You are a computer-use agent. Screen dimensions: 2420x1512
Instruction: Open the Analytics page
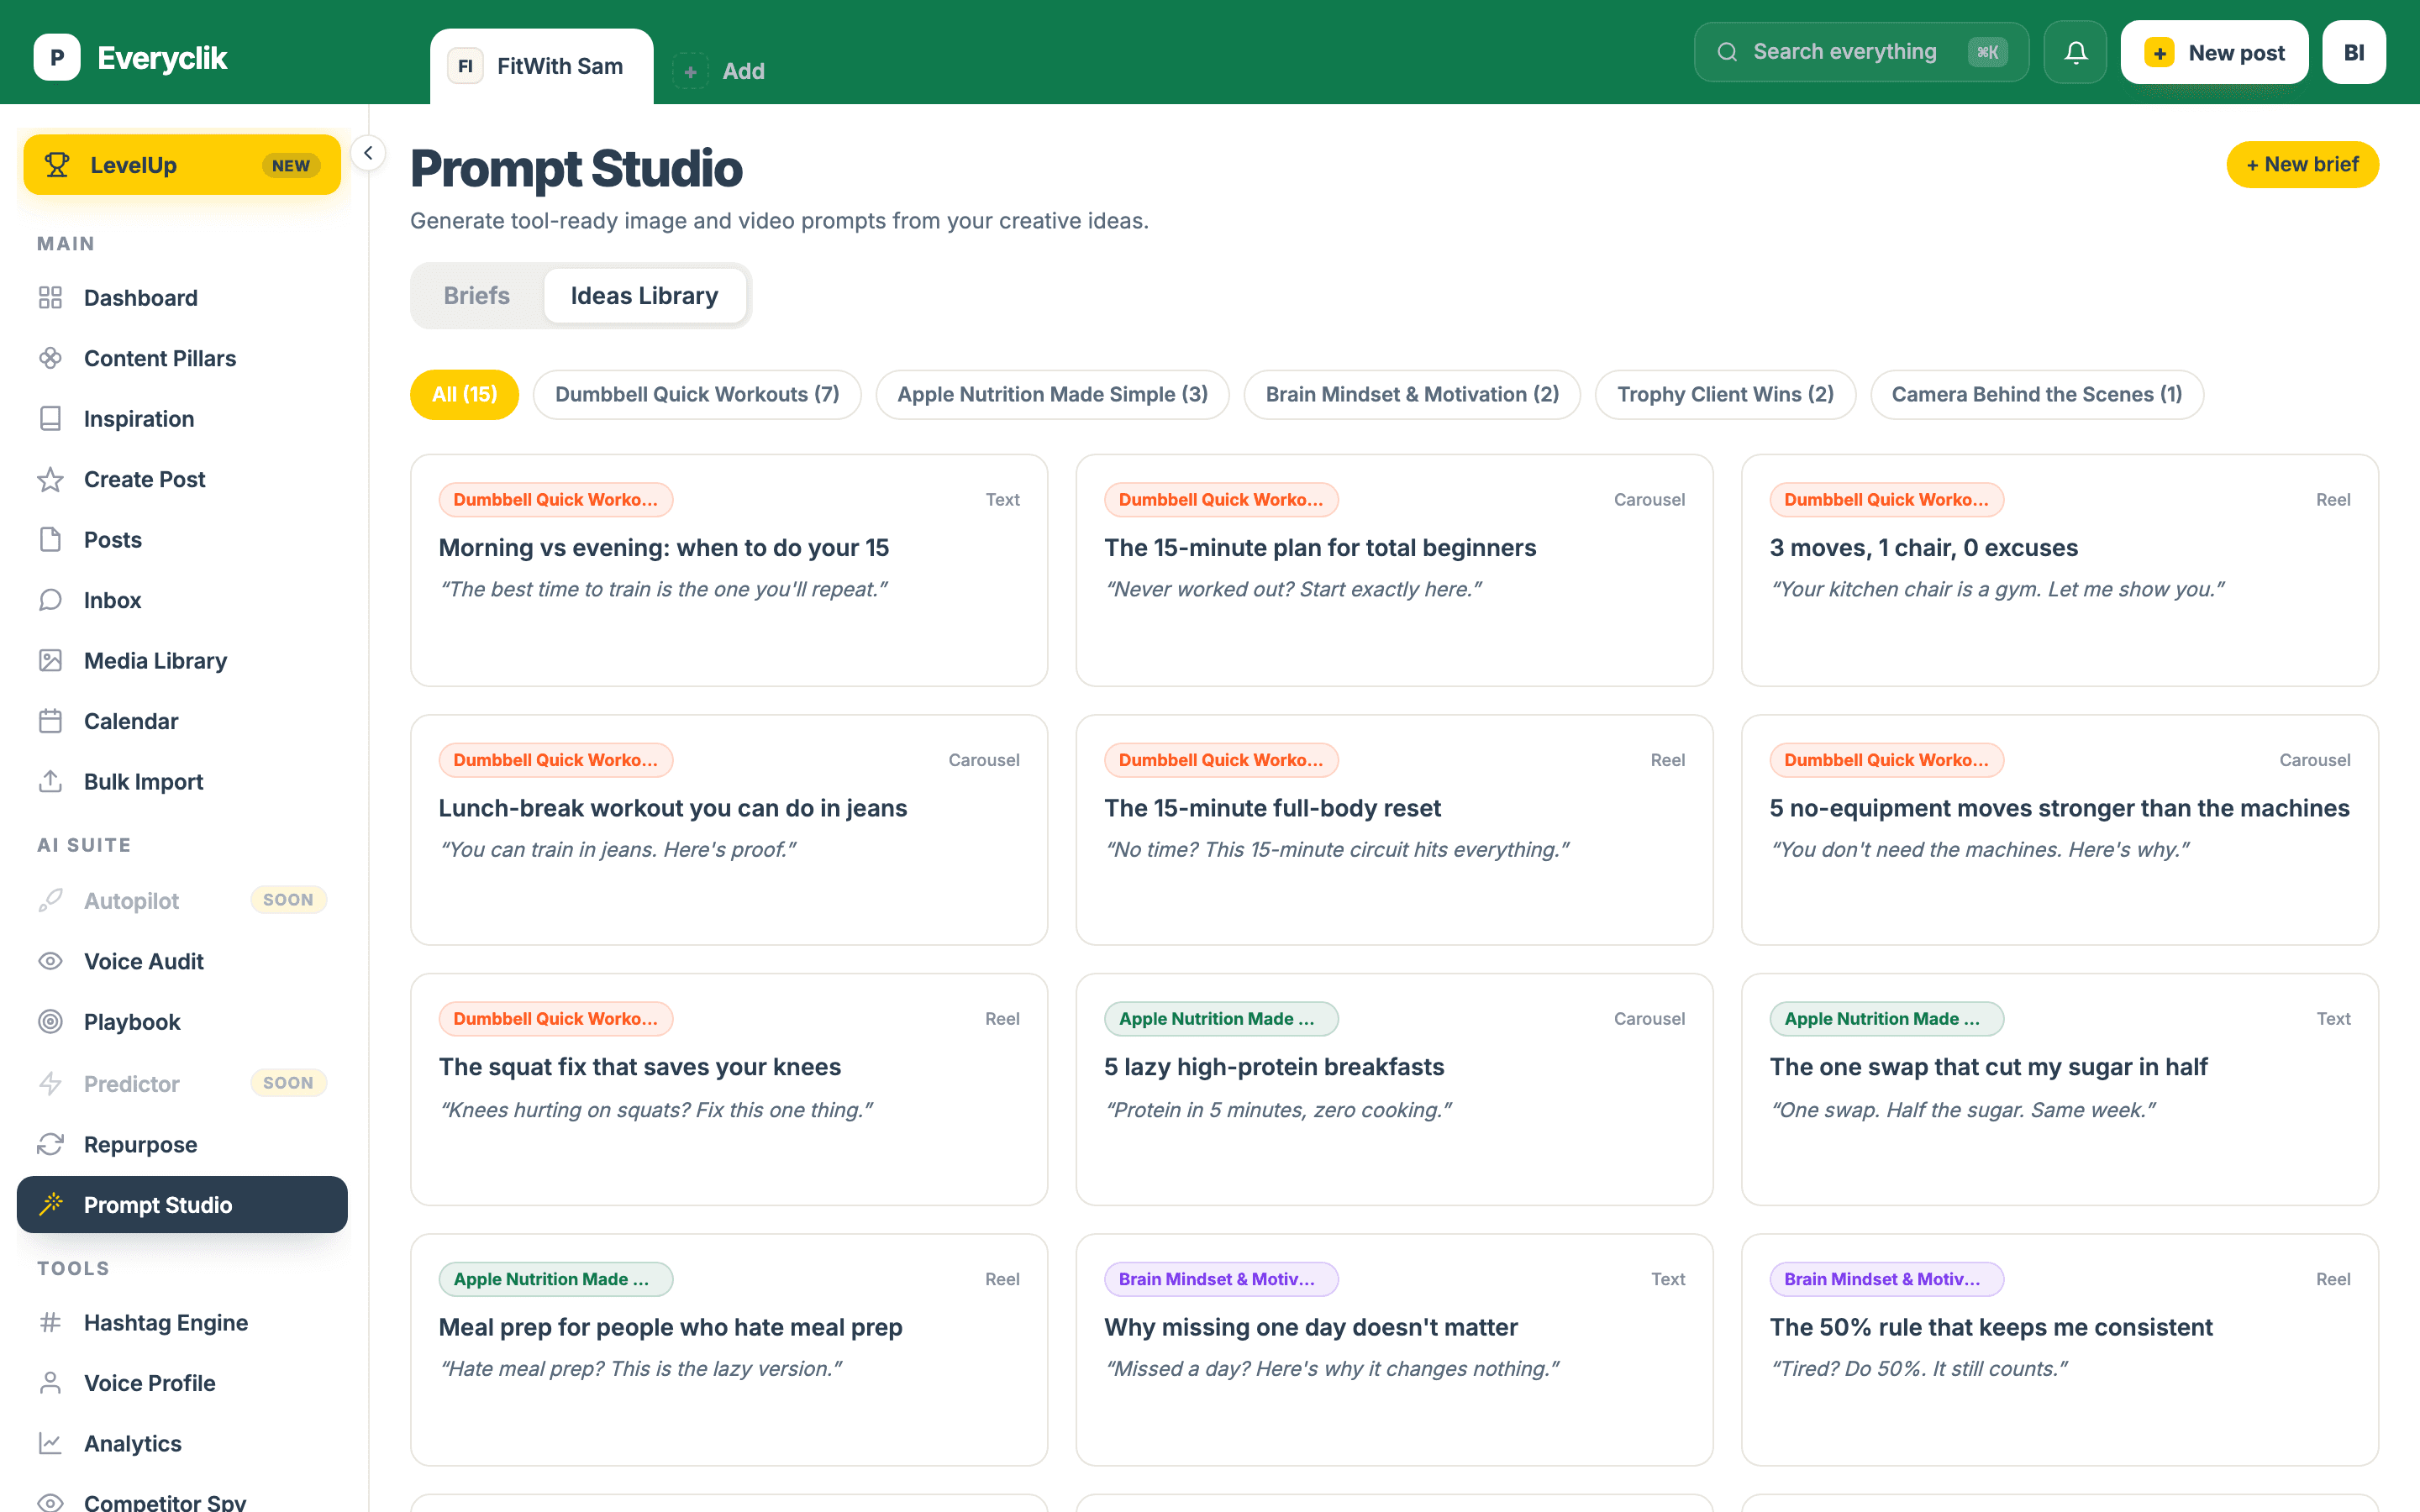182,1444
